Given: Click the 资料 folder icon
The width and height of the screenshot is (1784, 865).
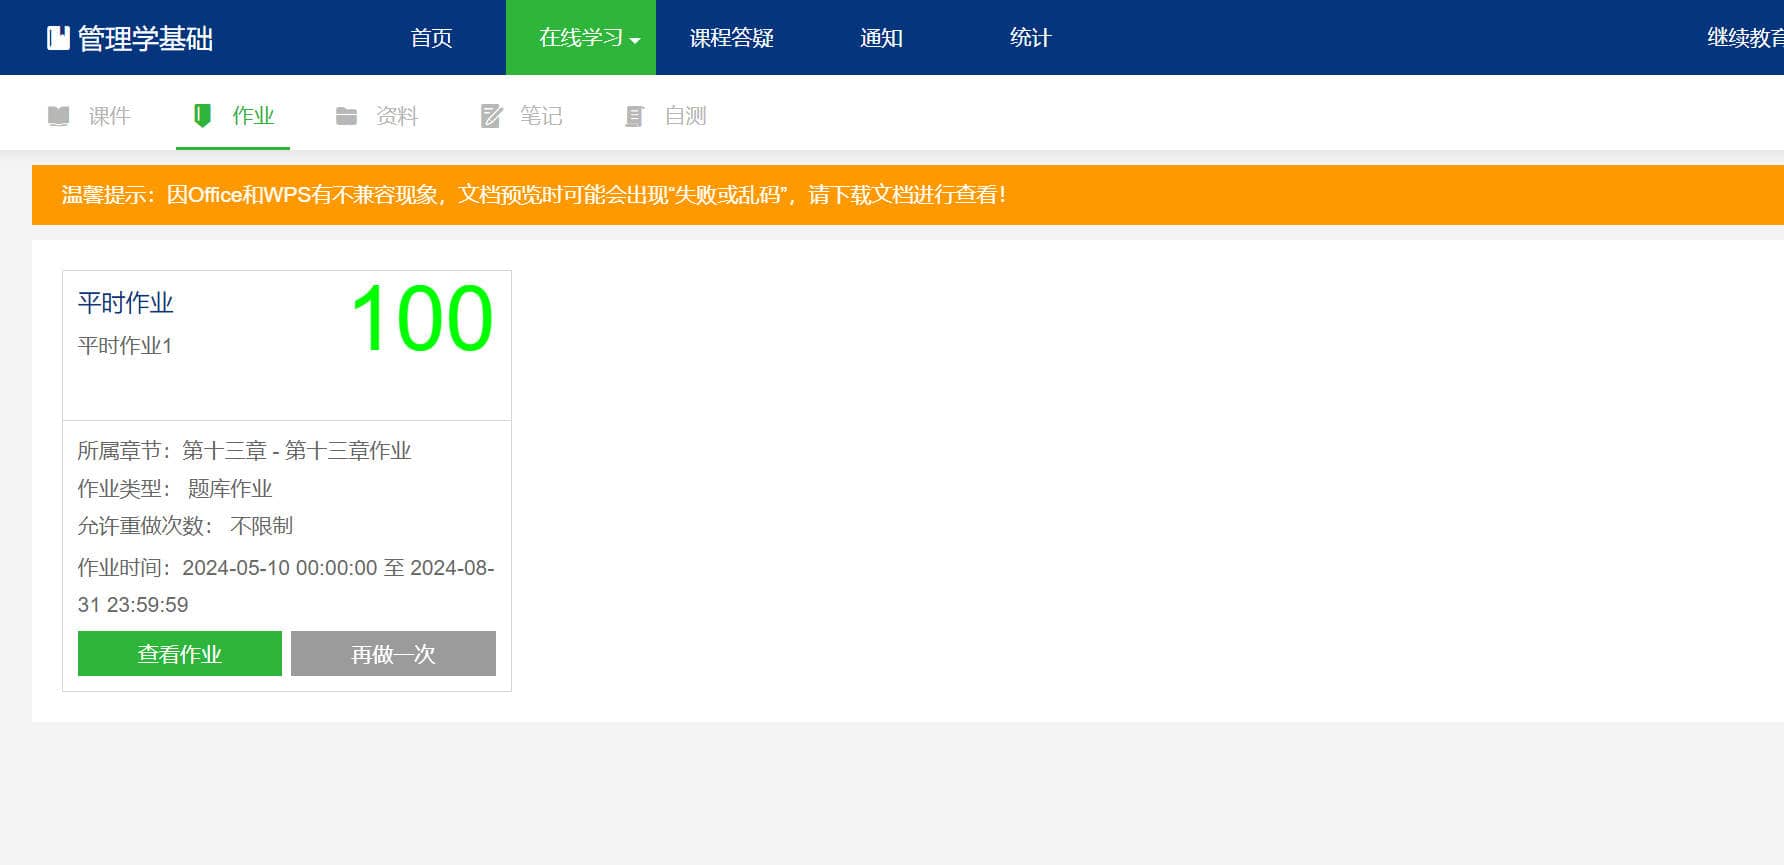Looking at the screenshot, I should tap(346, 116).
